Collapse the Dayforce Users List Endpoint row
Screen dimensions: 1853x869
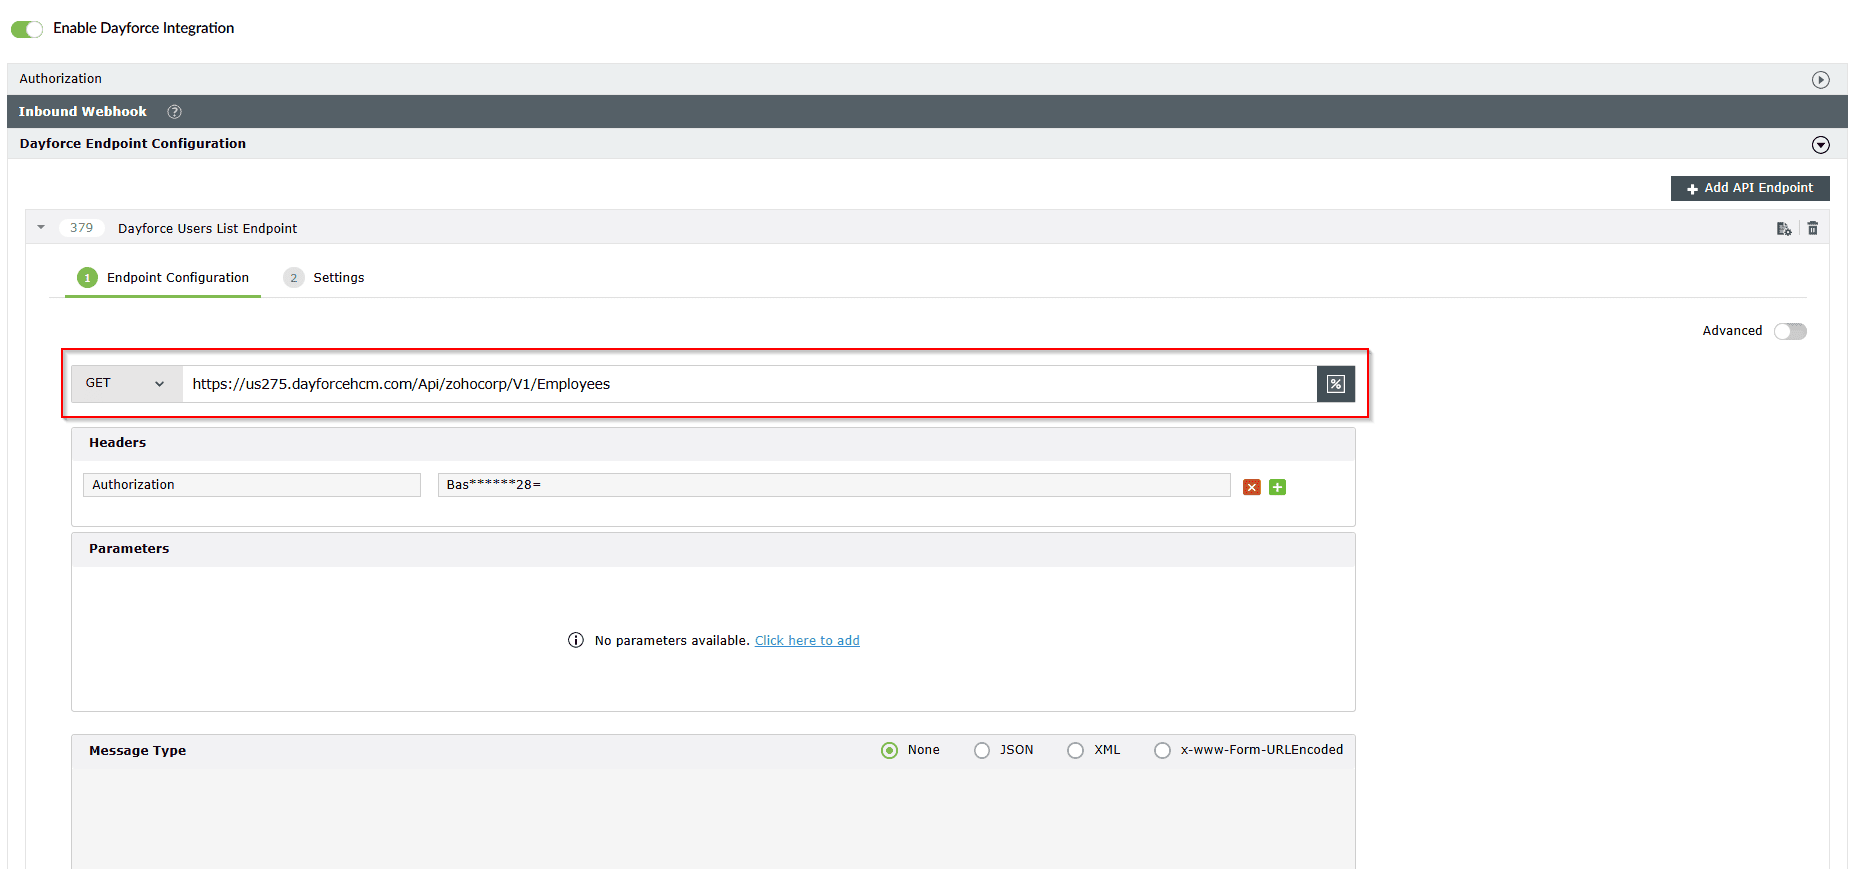(x=41, y=228)
